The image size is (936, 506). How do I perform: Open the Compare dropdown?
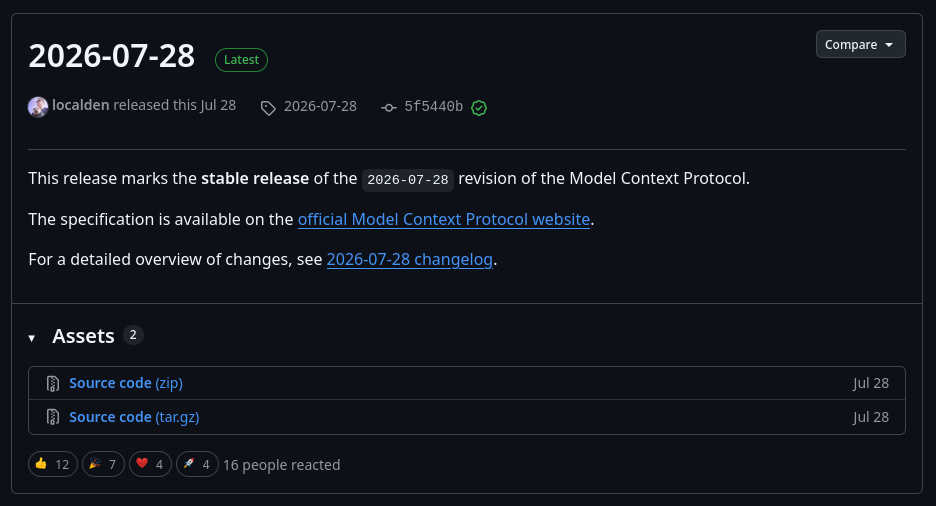click(860, 45)
